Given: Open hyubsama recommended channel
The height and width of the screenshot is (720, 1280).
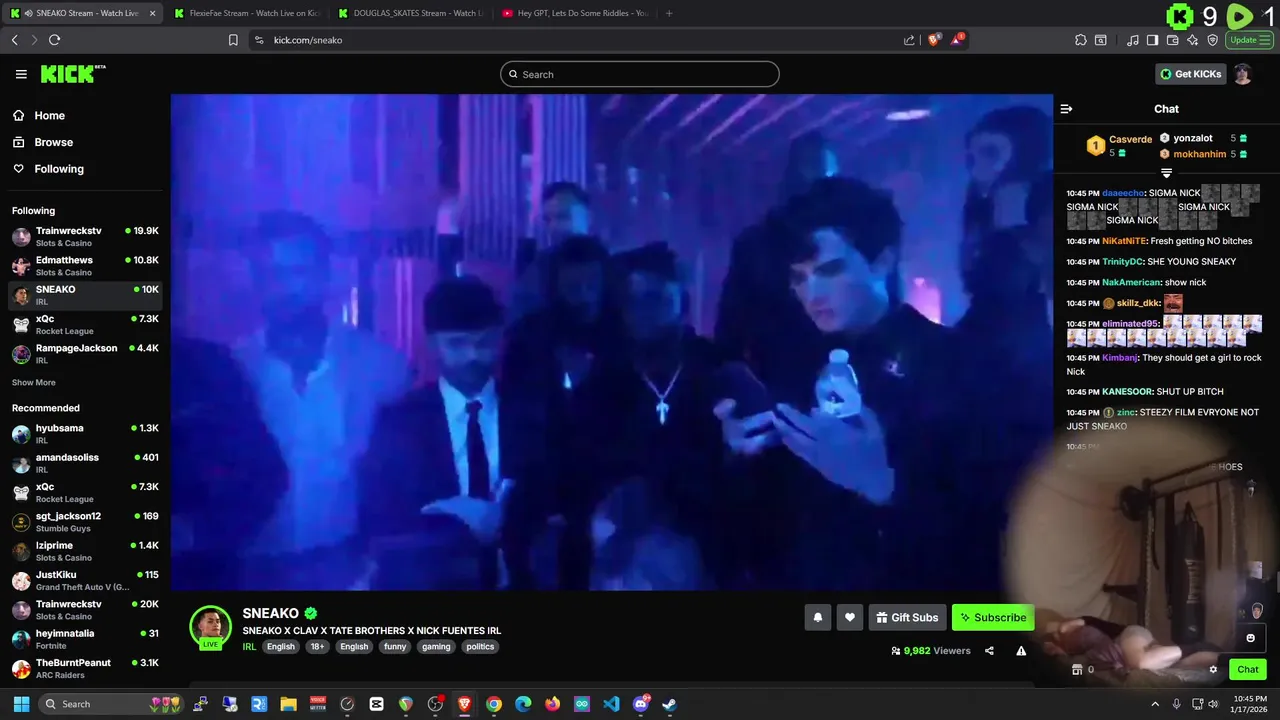Looking at the screenshot, I should 85,434.
